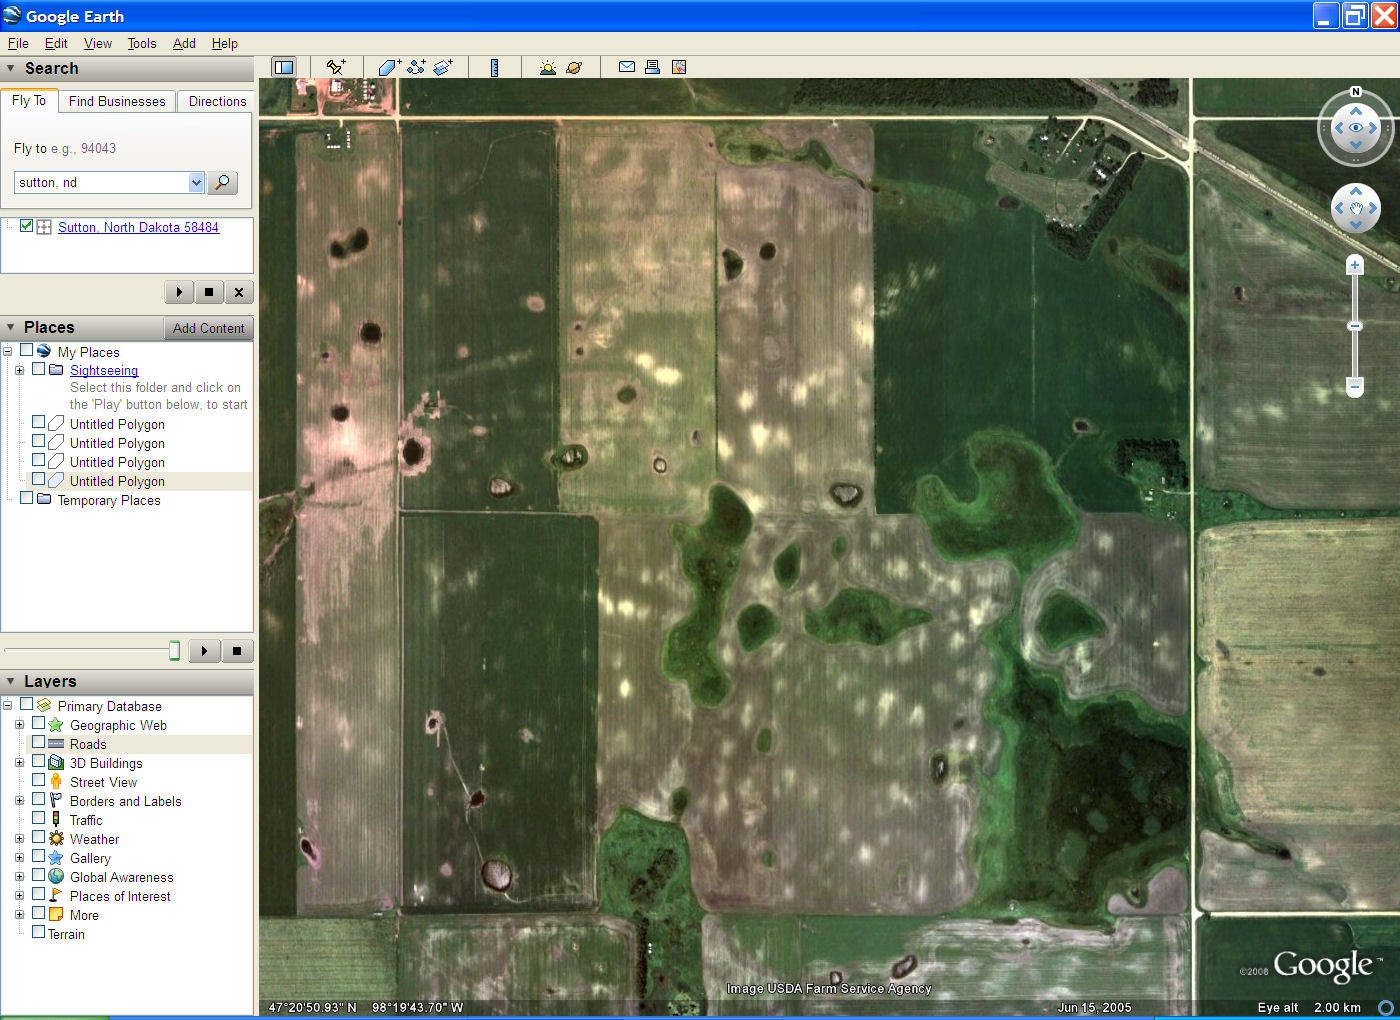Show sunlight across the landscape icon
This screenshot has width=1400, height=1020.
[547, 67]
